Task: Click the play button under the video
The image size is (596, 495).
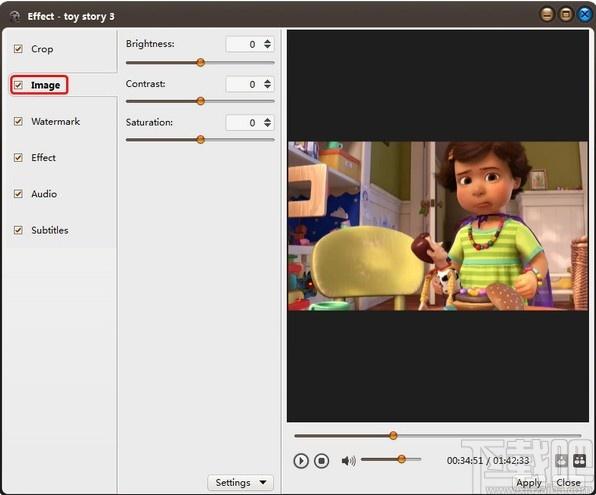Action: pos(301,461)
